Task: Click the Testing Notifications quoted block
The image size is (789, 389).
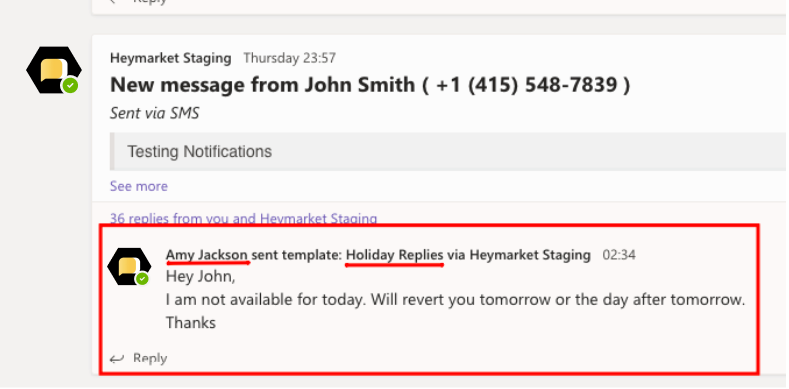Action: (x=448, y=151)
